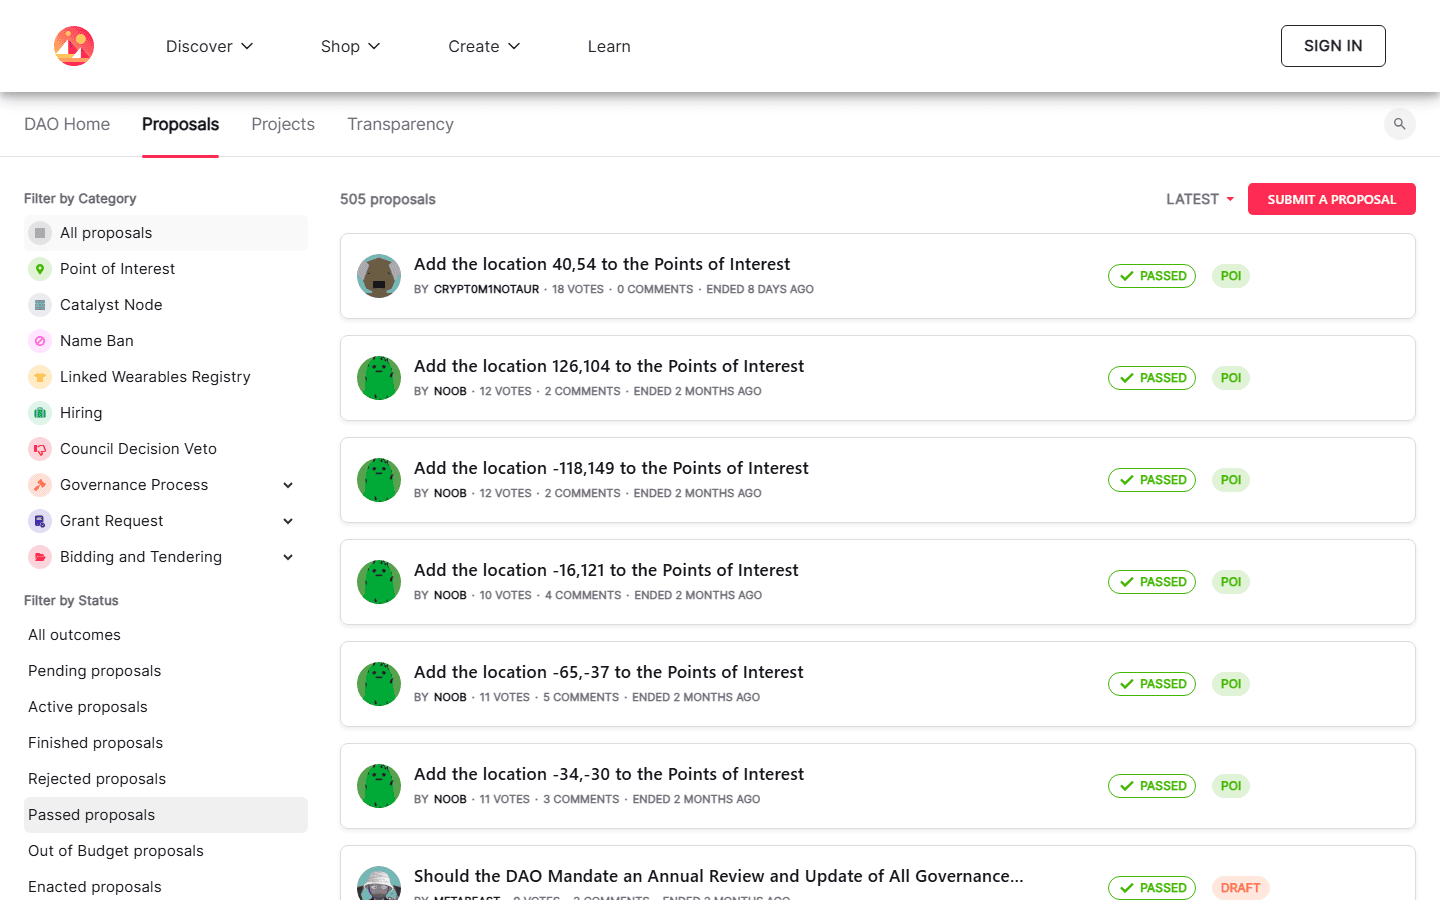1440x900 pixels.
Task: Switch to the Transparency tab
Action: (400, 124)
